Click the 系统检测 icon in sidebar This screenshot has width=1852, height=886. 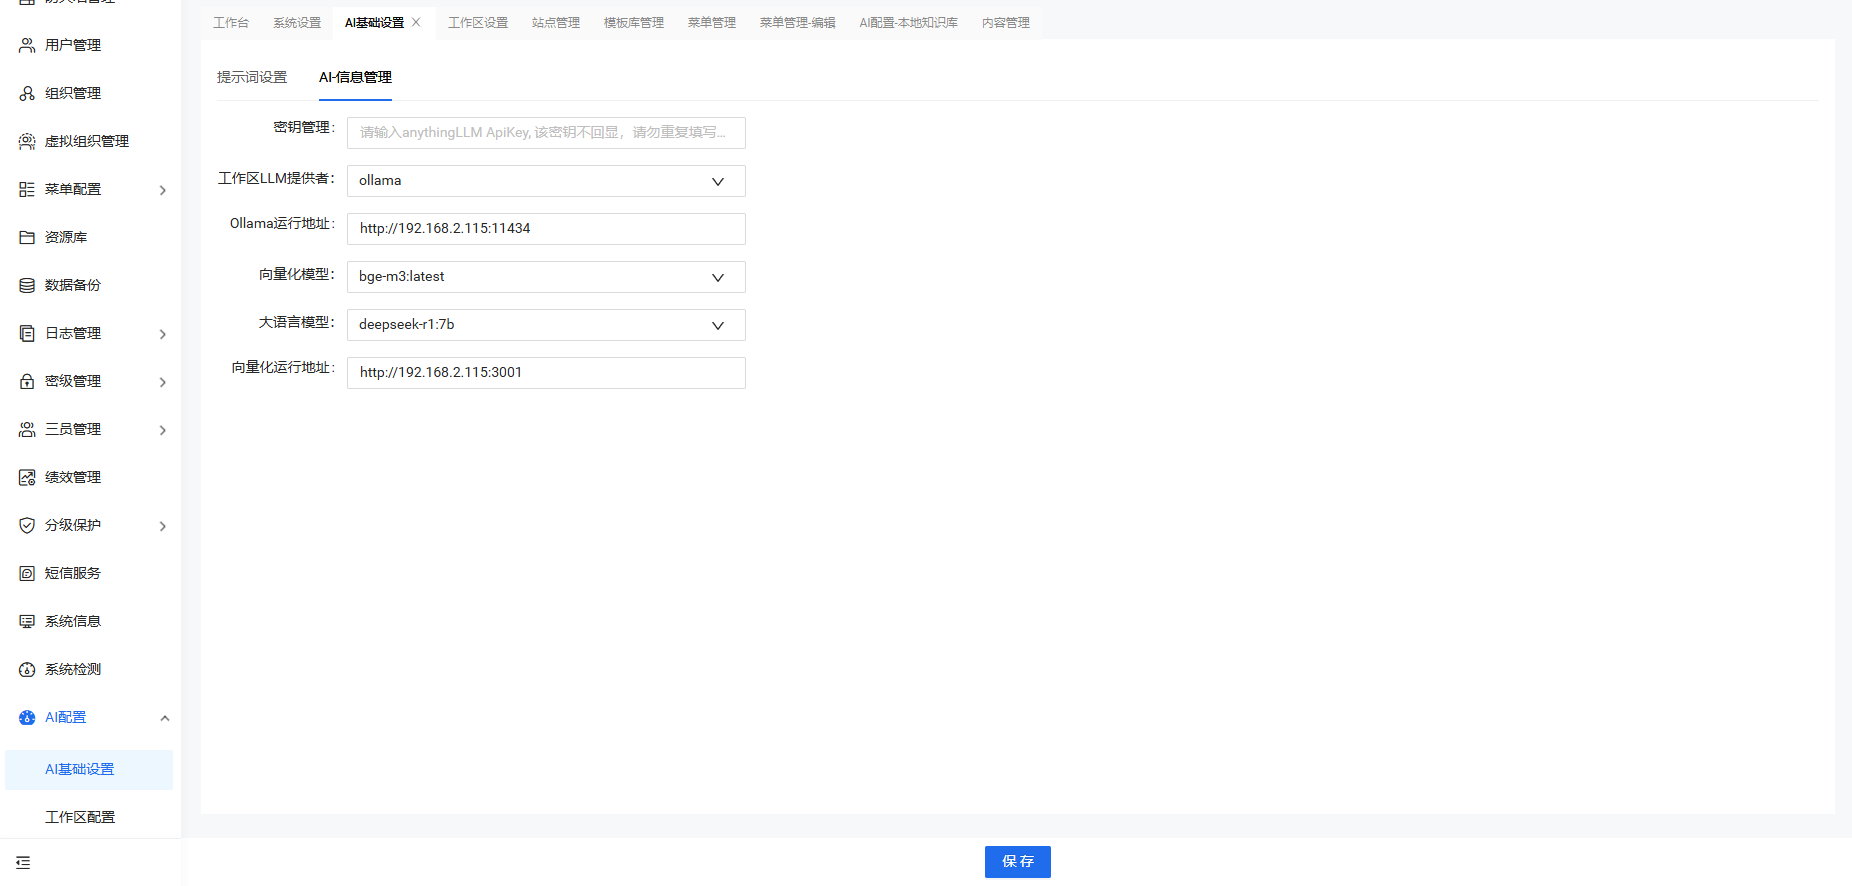[27, 669]
